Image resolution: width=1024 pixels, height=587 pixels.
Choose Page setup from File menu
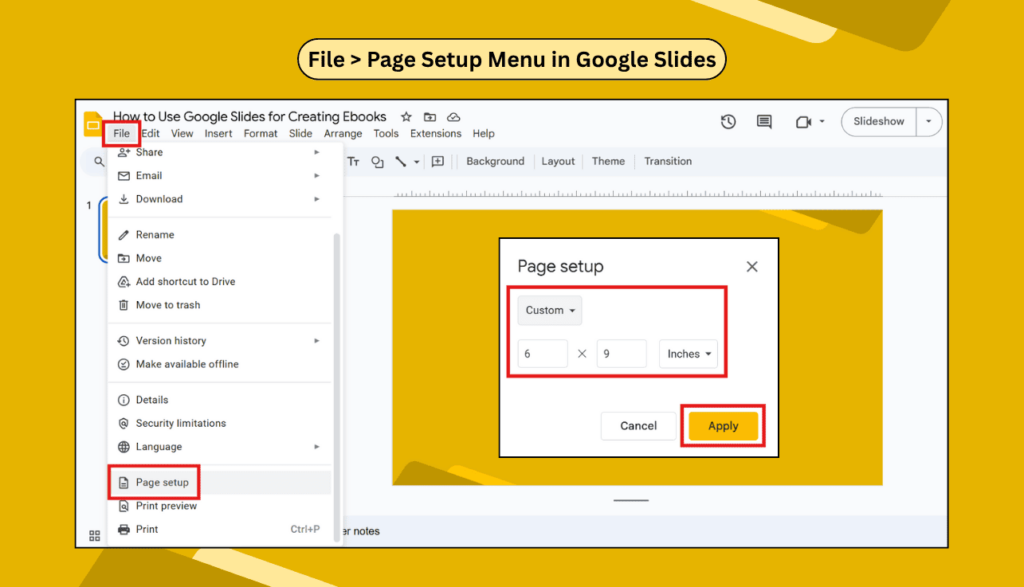click(x=162, y=483)
